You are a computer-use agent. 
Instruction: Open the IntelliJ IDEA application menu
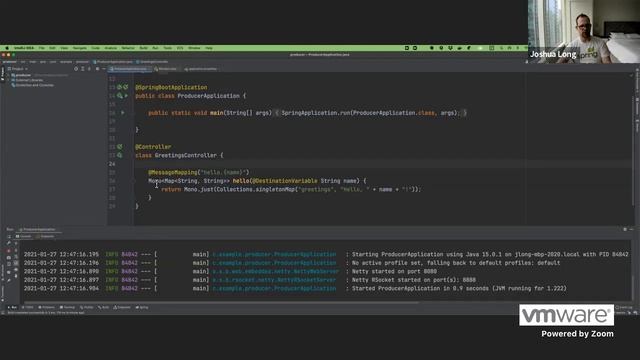pos(24,48)
